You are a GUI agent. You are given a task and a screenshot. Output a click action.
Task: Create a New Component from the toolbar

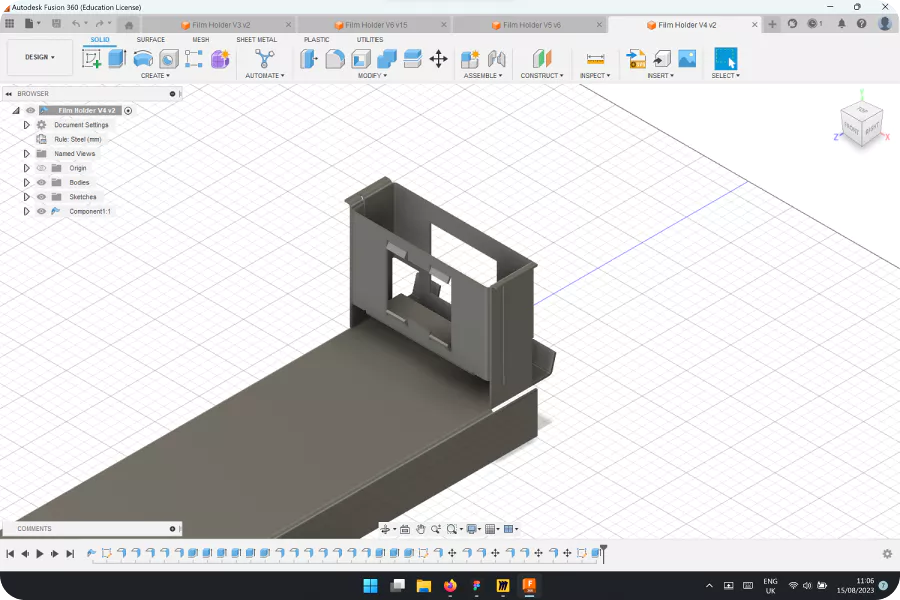(470, 59)
